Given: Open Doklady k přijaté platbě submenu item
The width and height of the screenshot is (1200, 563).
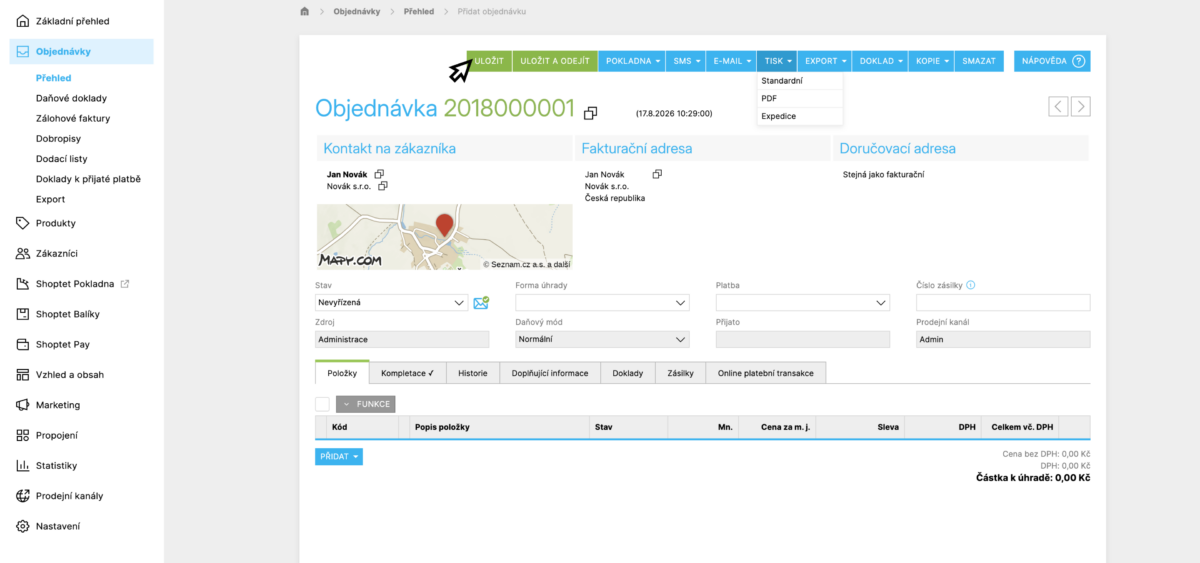Looking at the screenshot, I should click(x=88, y=179).
